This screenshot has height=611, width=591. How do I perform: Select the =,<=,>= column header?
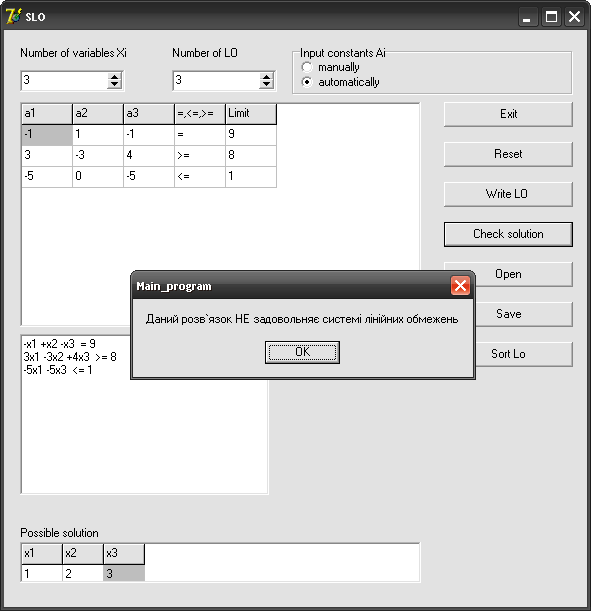[200, 114]
